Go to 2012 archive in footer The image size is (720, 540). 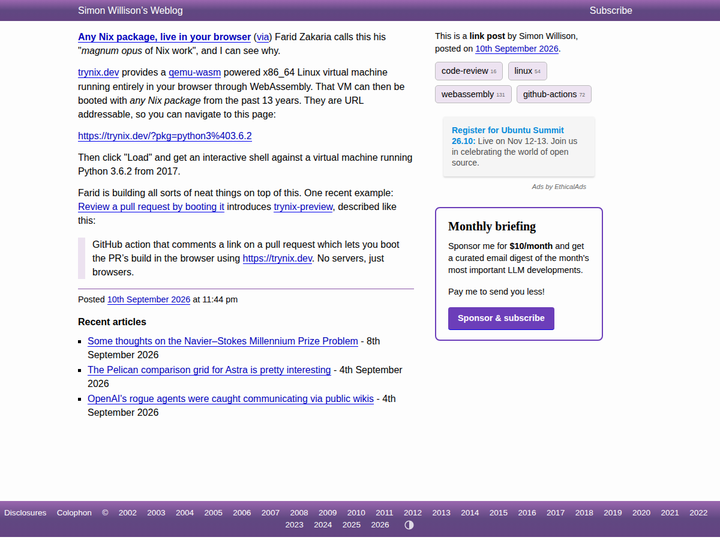(x=412, y=512)
